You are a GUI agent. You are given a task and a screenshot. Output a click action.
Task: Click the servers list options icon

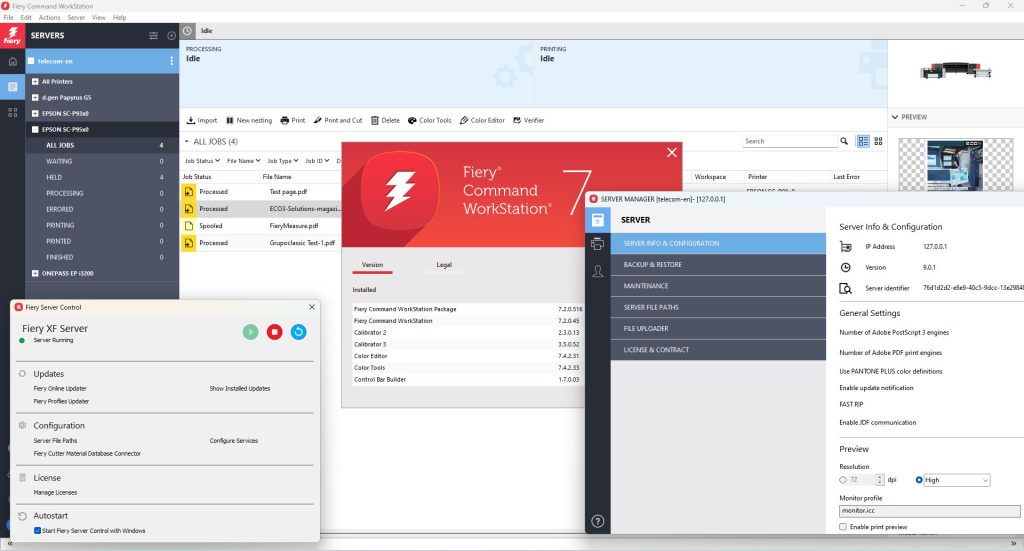pyautogui.click(x=153, y=36)
